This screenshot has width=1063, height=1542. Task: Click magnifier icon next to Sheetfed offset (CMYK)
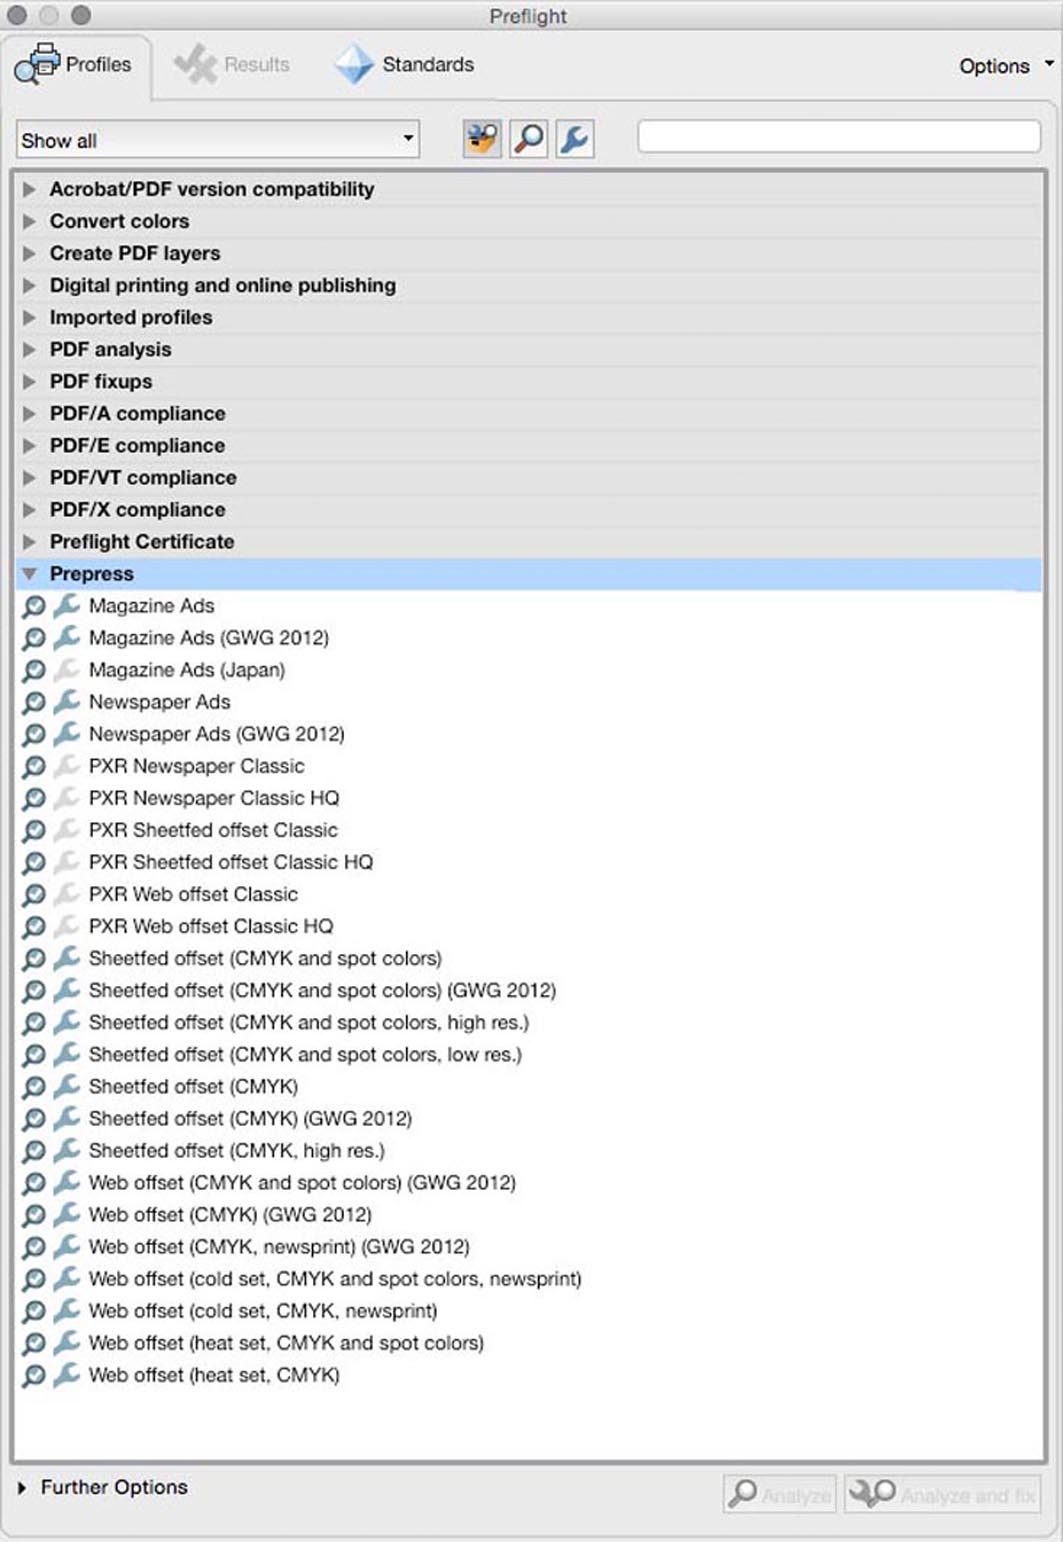pyautogui.click(x=34, y=1087)
